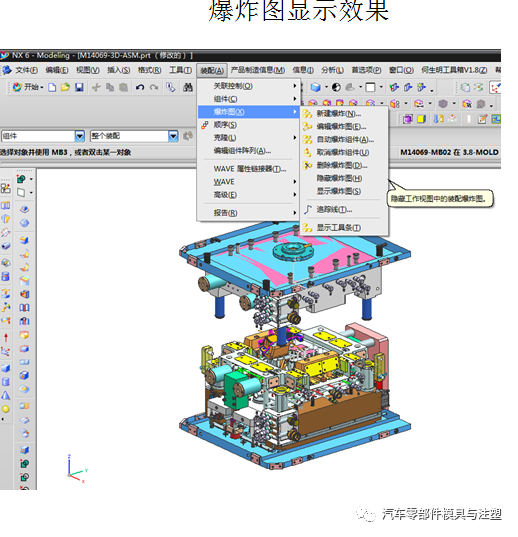This screenshot has height=537, width=518.
Task: Click the Copy icon
Action: pos(110,88)
